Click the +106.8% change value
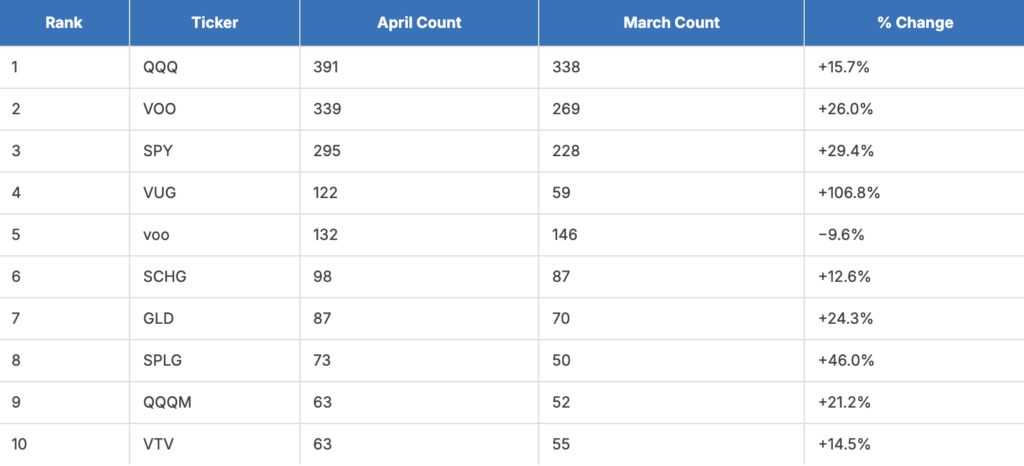 849,193
